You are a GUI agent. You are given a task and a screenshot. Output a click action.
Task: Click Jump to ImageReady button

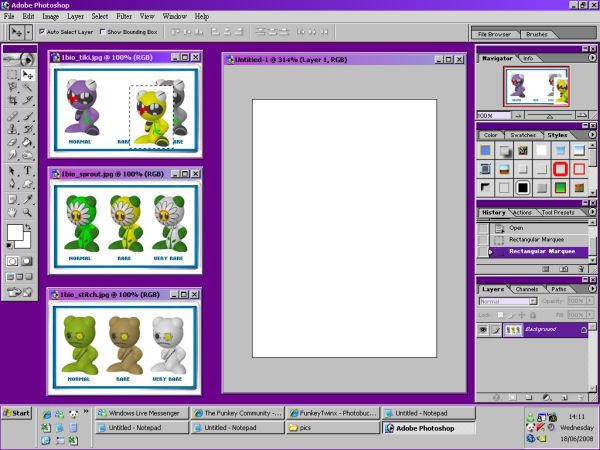pyautogui.click(x=20, y=292)
